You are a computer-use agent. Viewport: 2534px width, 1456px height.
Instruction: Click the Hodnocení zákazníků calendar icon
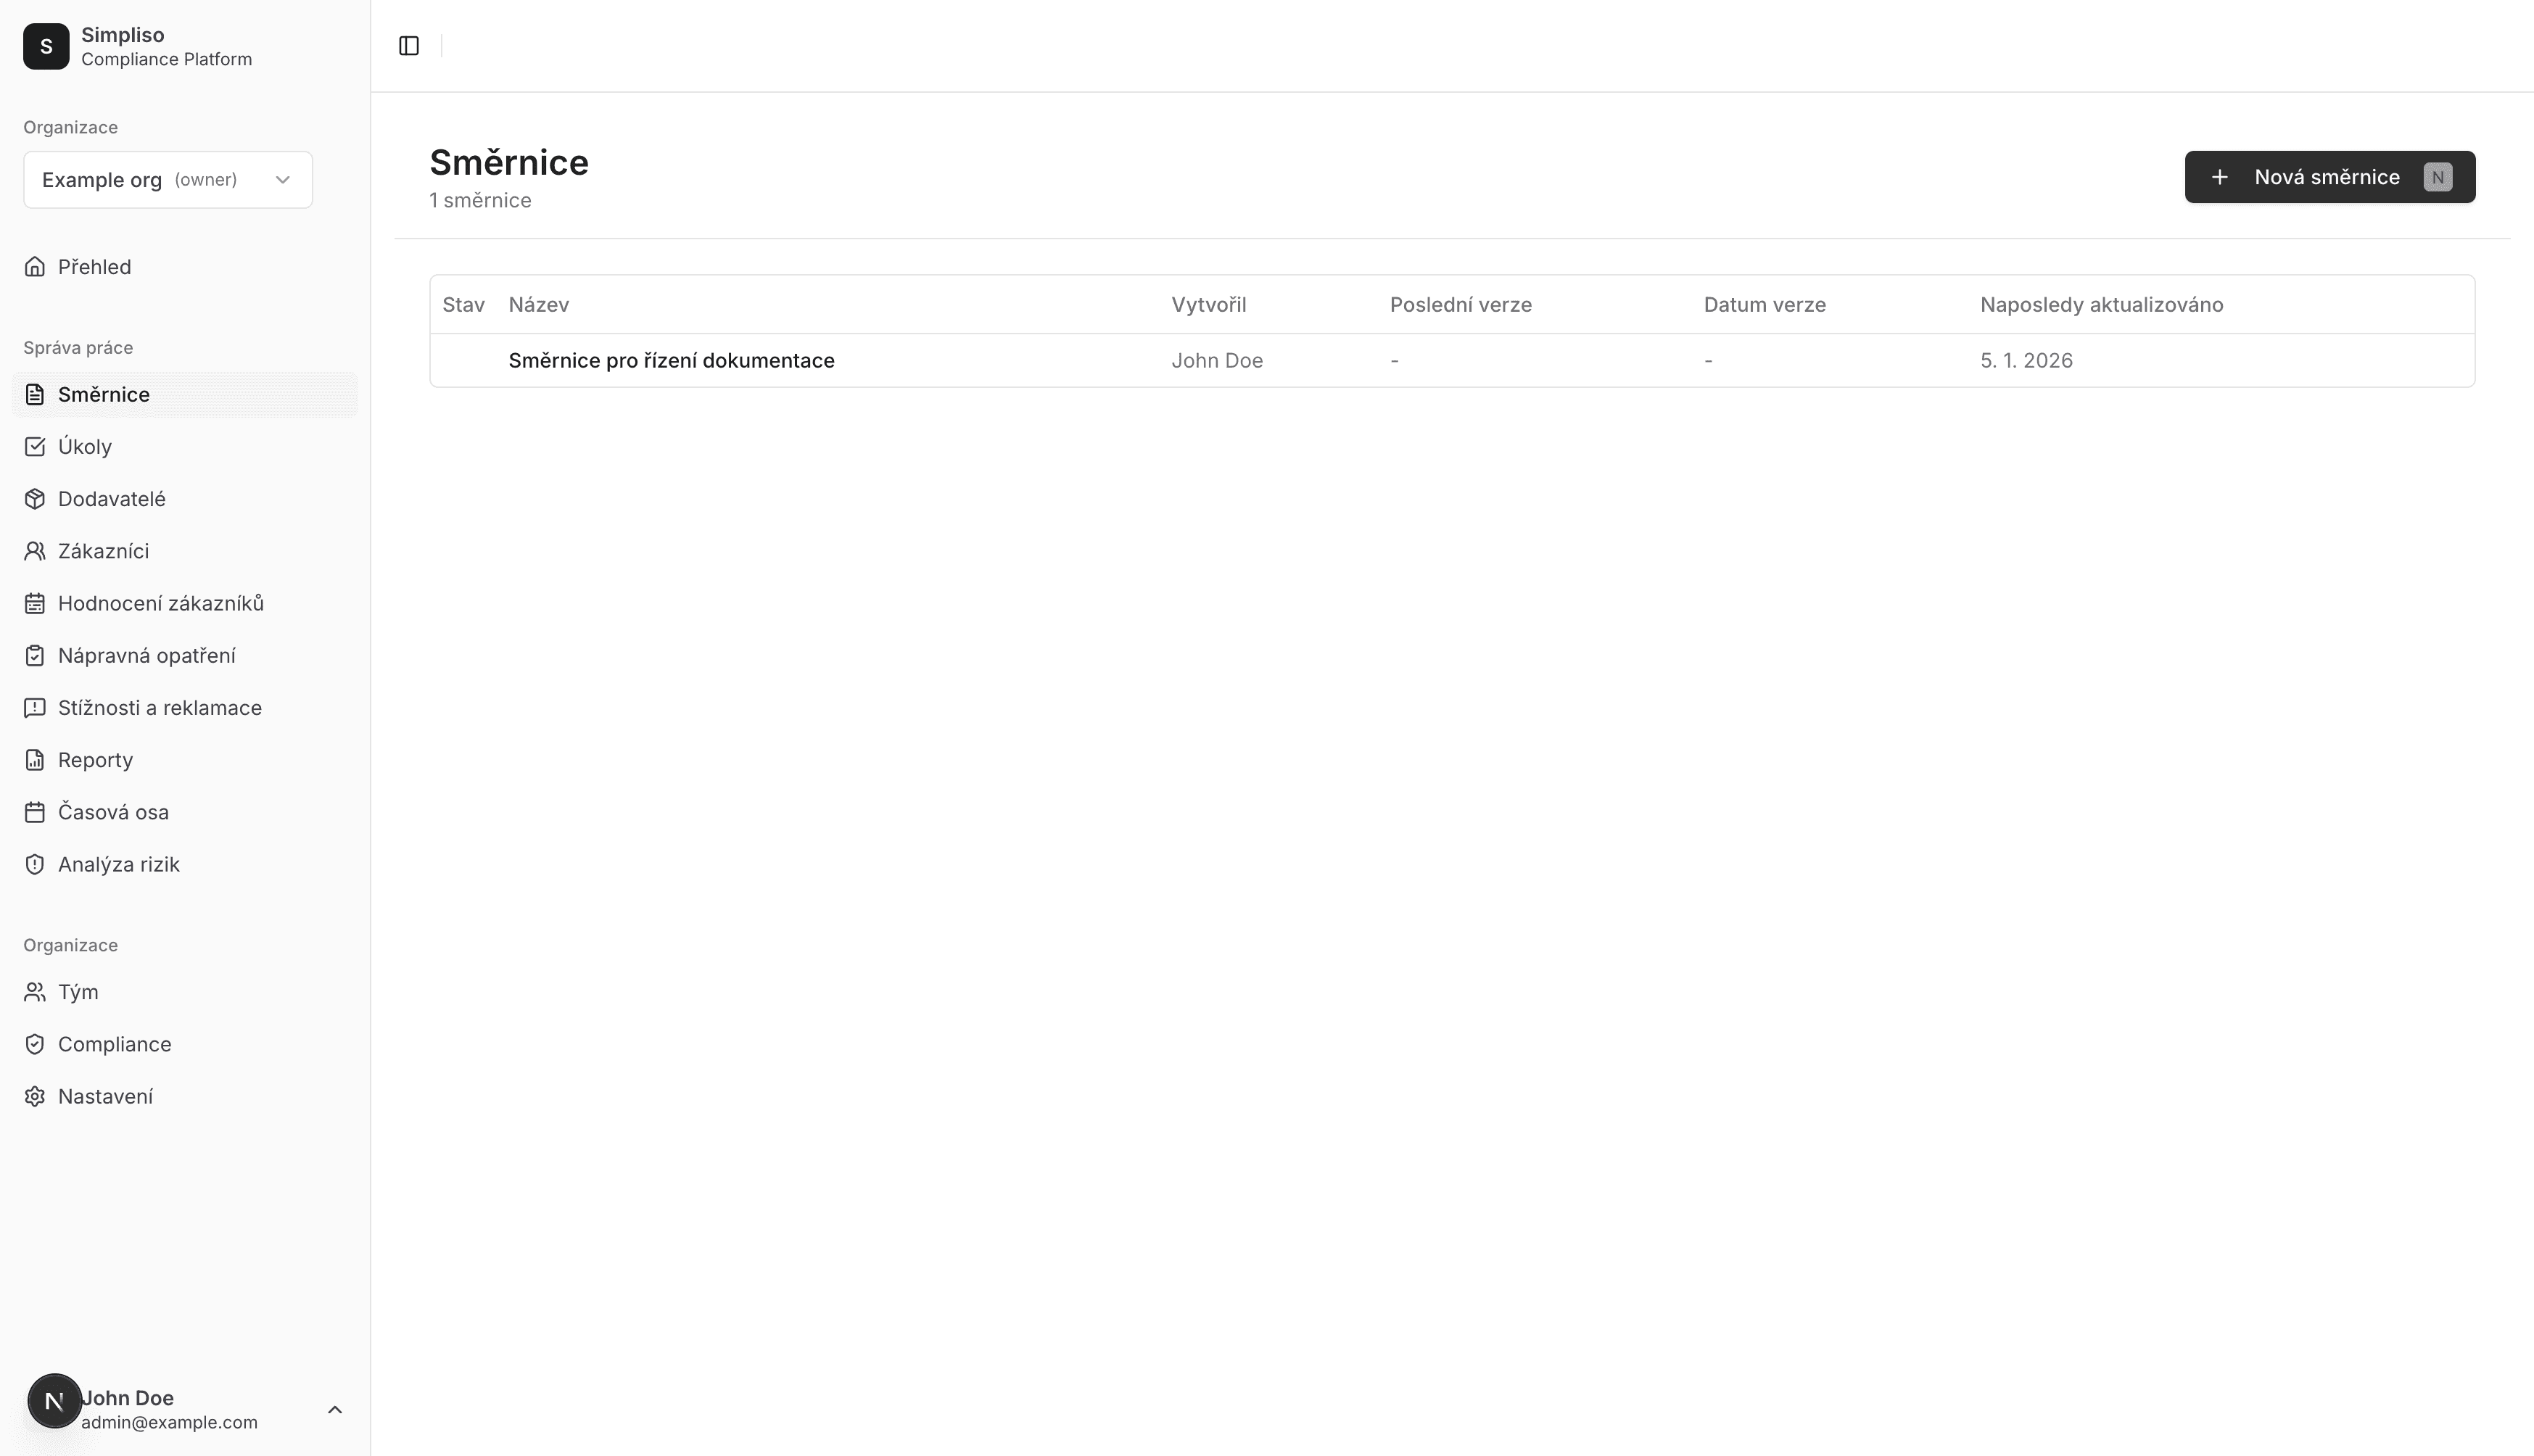(35, 604)
